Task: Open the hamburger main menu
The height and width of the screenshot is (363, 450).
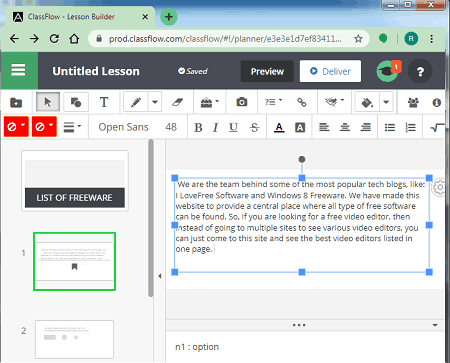Action: [18, 70]
